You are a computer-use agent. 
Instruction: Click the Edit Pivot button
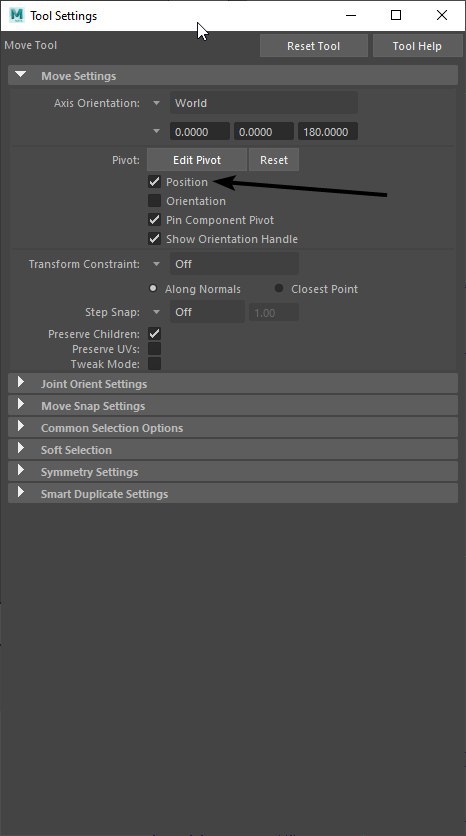pos(197,160)
